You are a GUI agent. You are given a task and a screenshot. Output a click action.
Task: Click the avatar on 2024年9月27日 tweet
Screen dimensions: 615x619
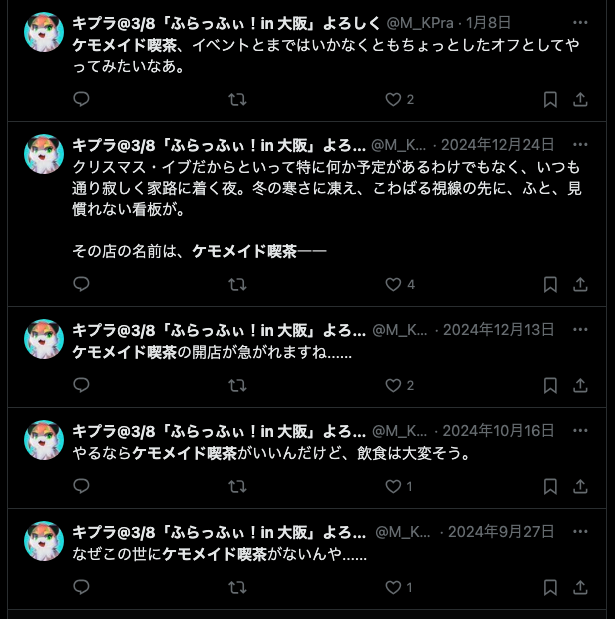[x=44, y=541]
